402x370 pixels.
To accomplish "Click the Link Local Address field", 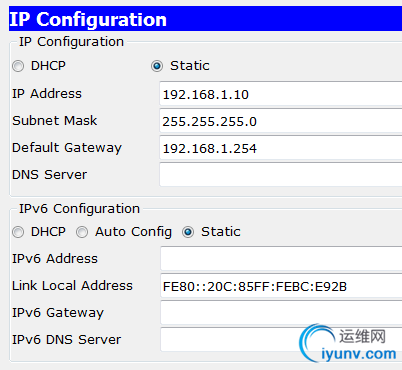I will 281,286.
